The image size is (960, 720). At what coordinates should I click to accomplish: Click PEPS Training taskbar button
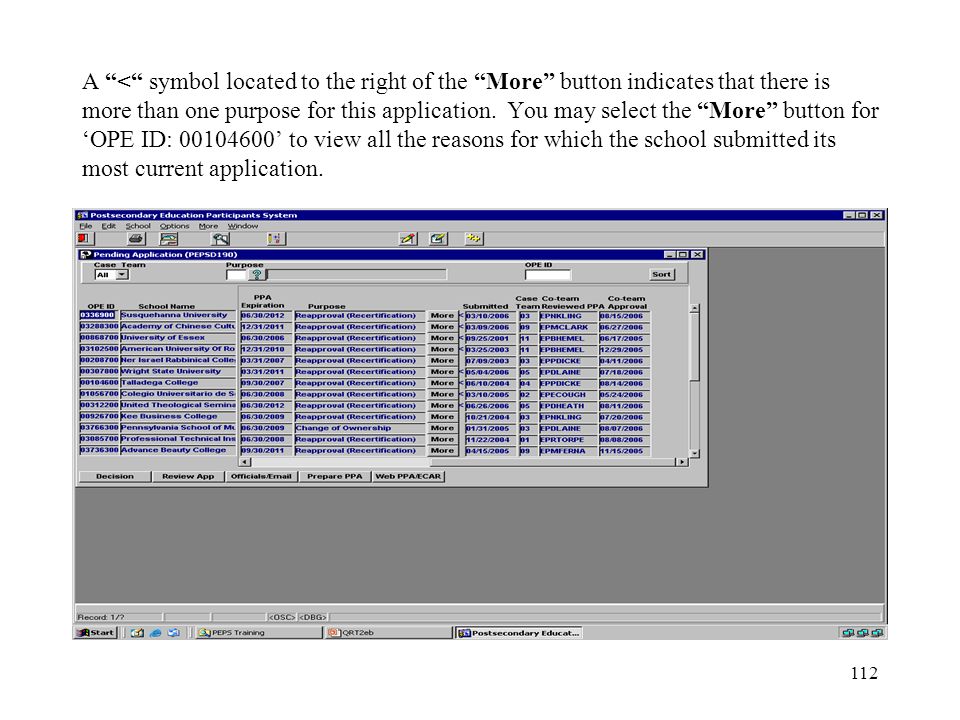(x=257, y=632)
